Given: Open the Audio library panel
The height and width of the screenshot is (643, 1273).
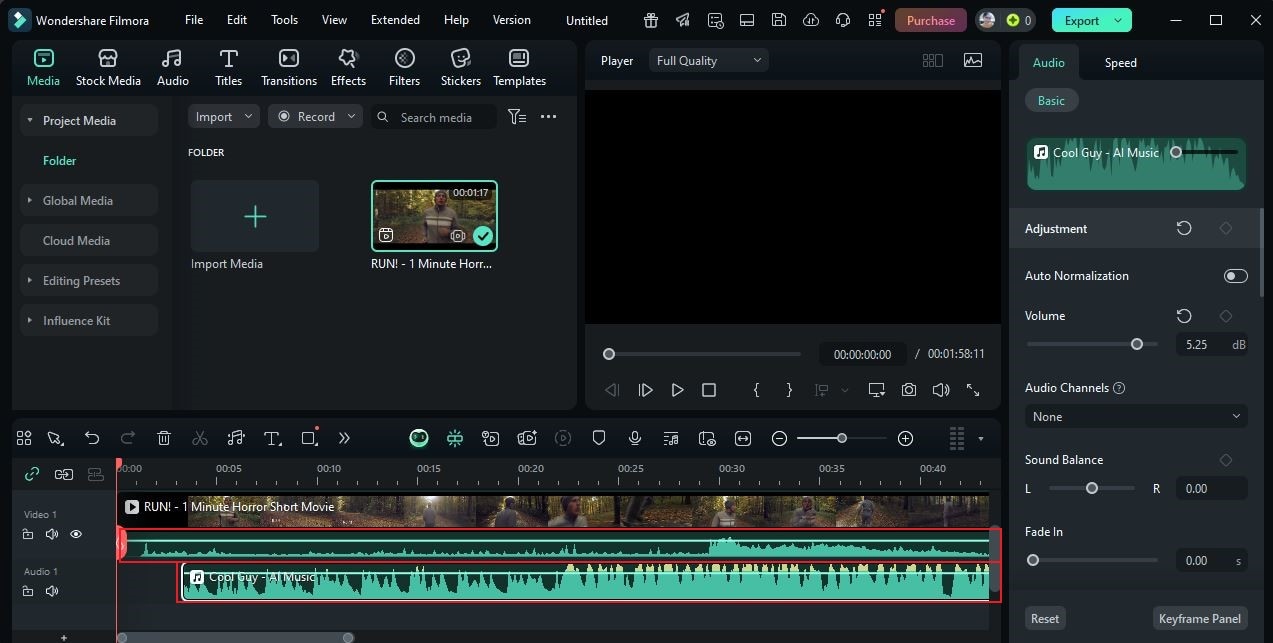Looking at the screenshot, I should click(172, 68).
